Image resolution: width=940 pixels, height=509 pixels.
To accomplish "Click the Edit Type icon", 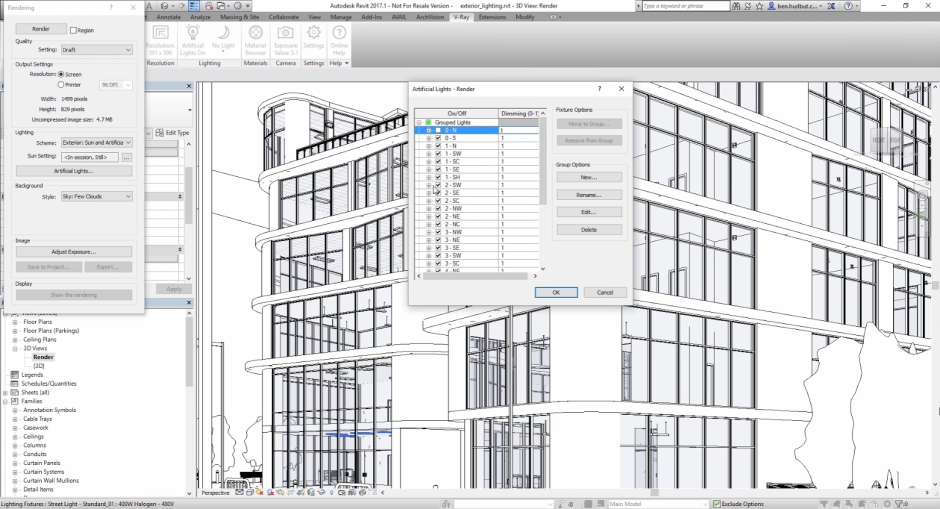I will coord(160,133).
